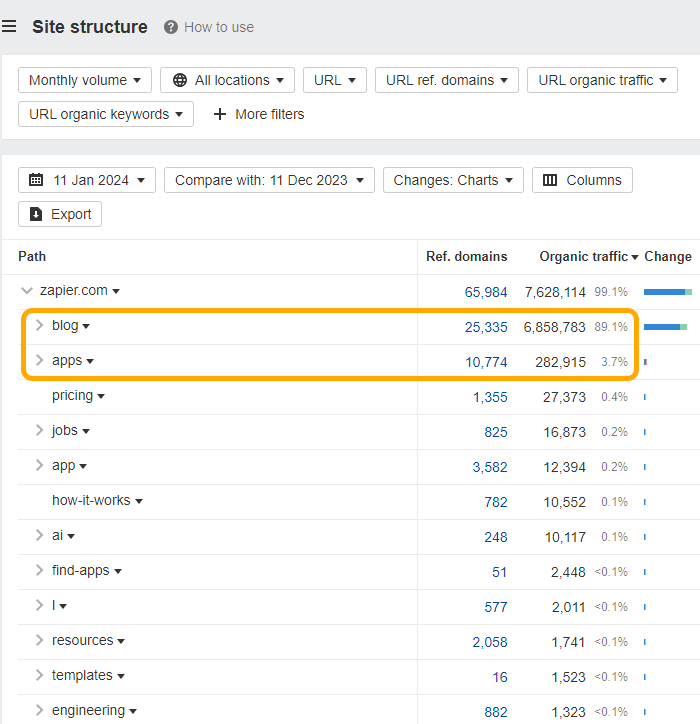Open the hamburger menu icon
The image size is (700, 724).
click(9, 26)
